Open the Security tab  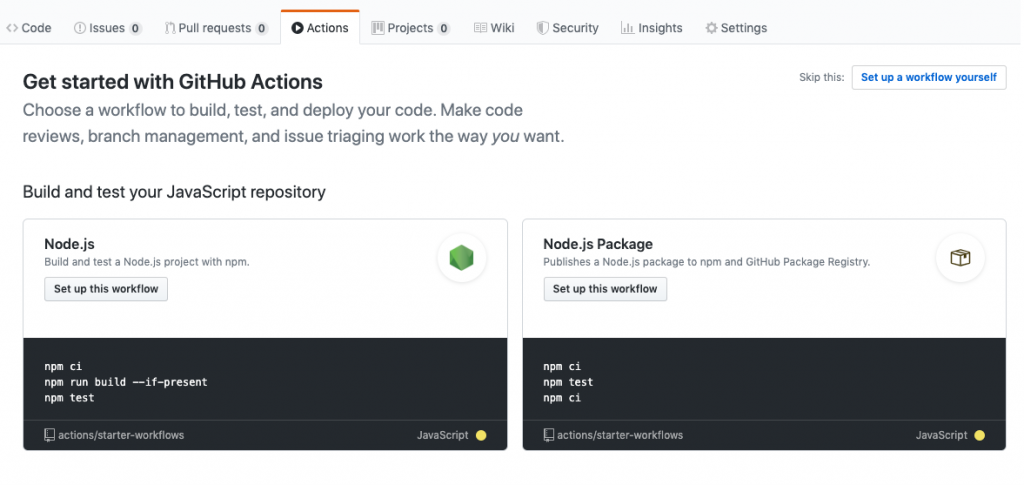click(x=568, y=28)
